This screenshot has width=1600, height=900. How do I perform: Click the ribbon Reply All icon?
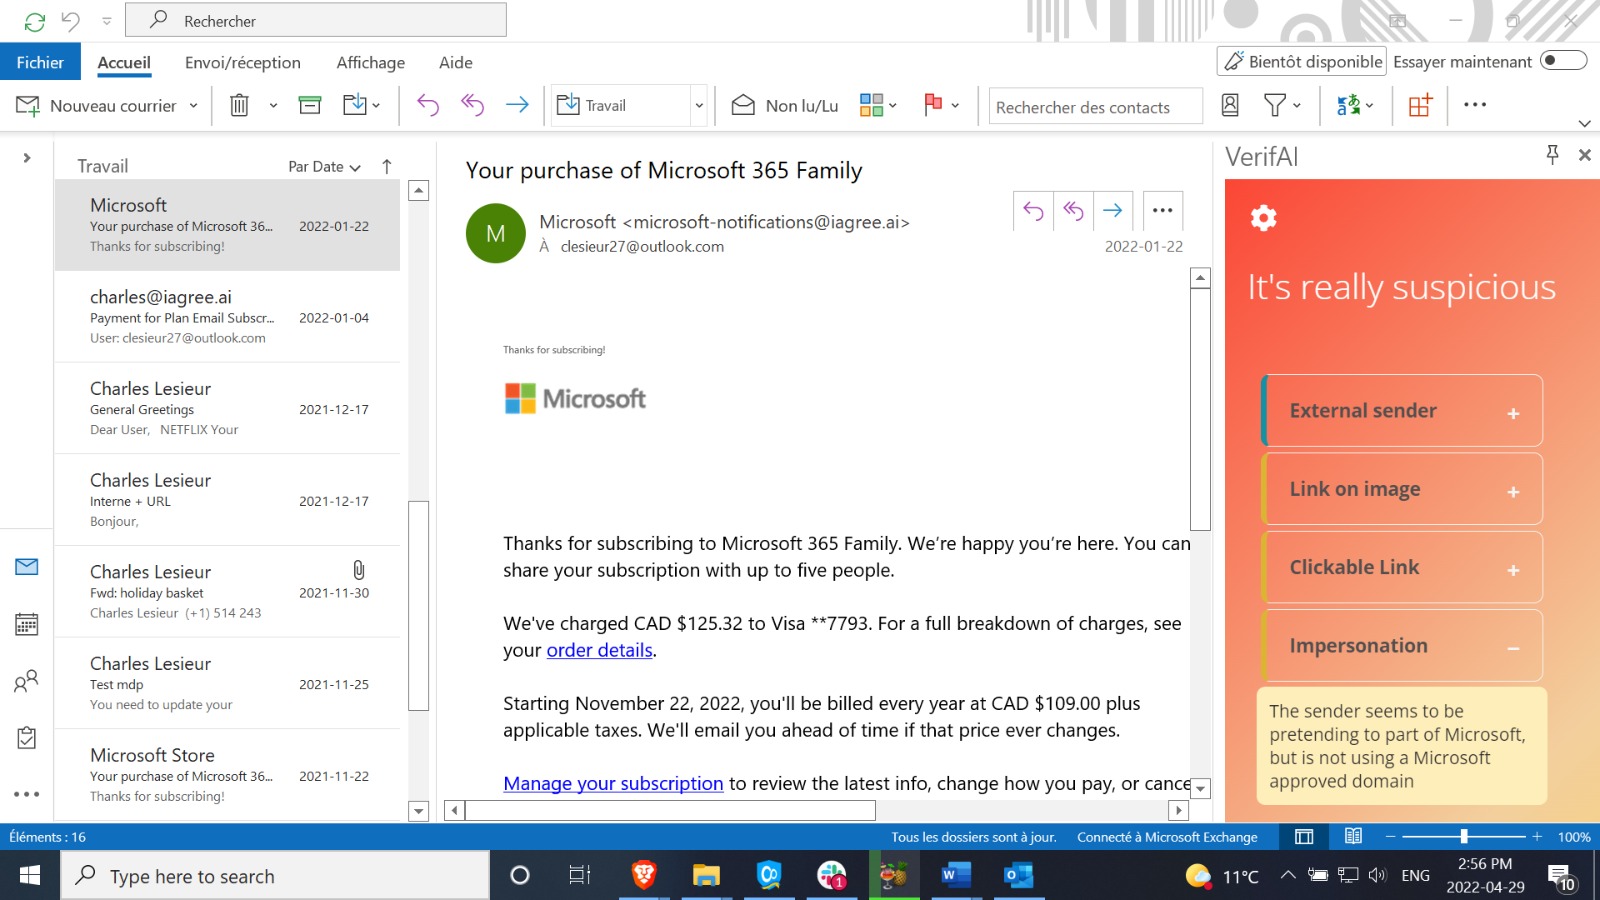click(x=472, y=105)
